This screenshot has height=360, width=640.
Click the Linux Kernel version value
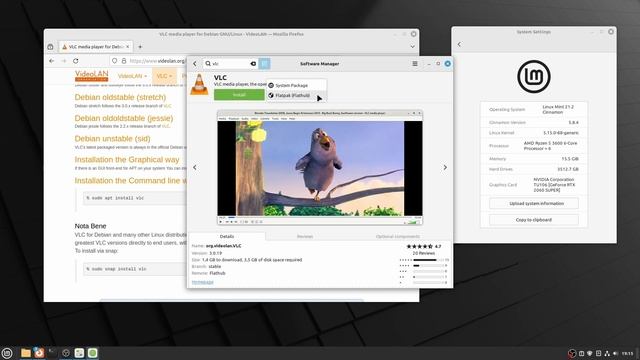point(561,133)
